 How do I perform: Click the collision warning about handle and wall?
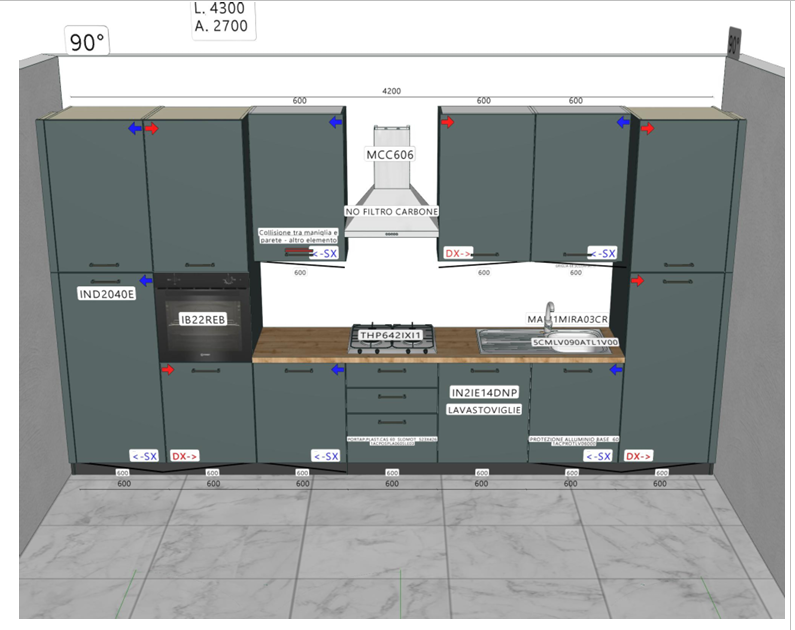pyautogui.click(x=298, y=236)
